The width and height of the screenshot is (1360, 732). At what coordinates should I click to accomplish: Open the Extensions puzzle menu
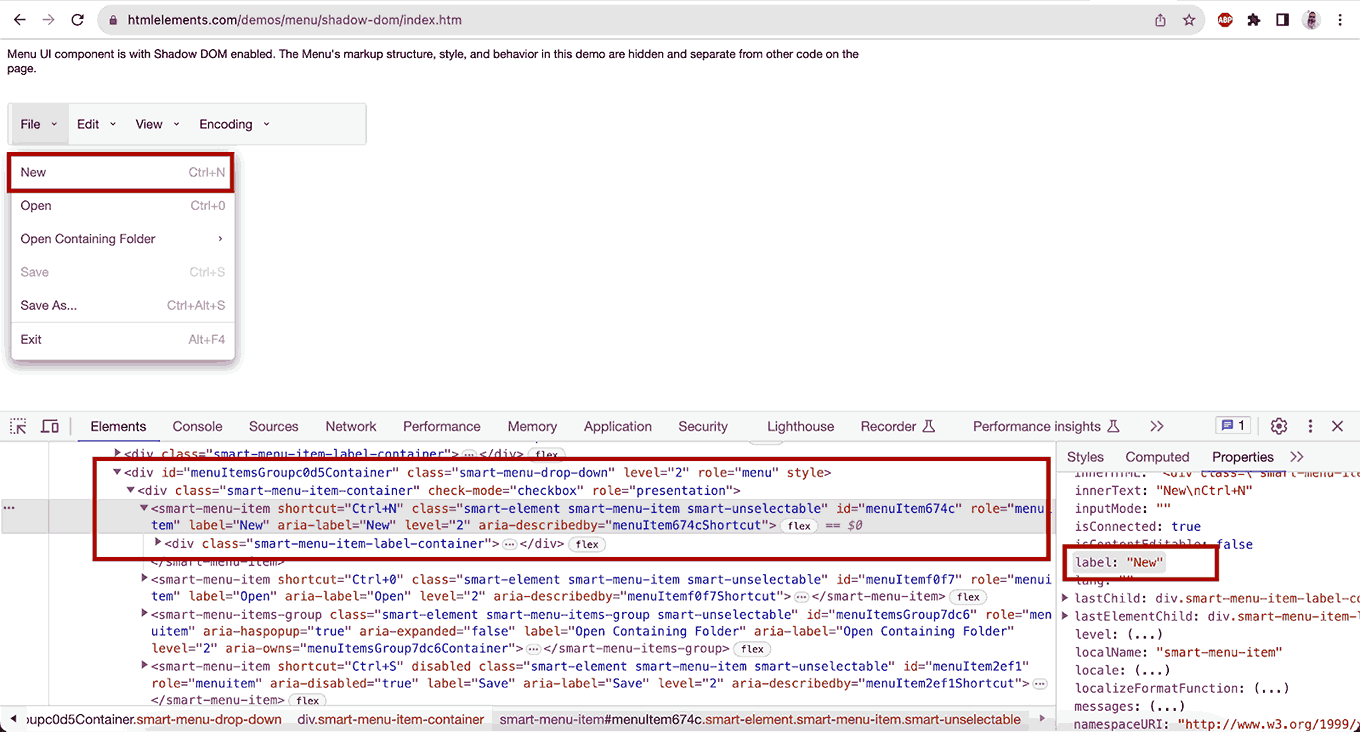coord(1254,20)
